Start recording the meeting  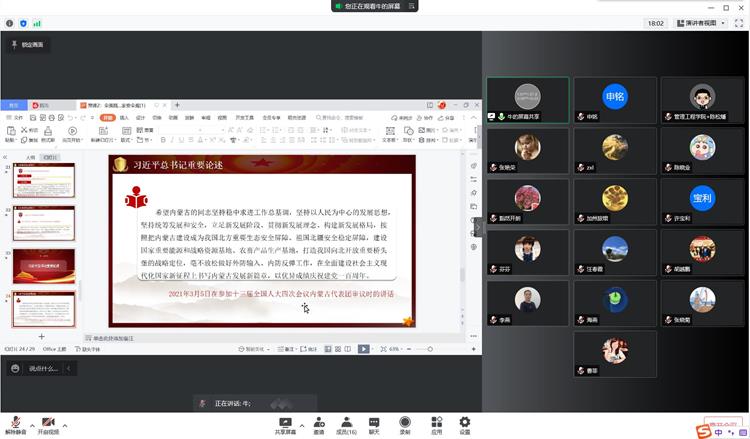[405, 423]
